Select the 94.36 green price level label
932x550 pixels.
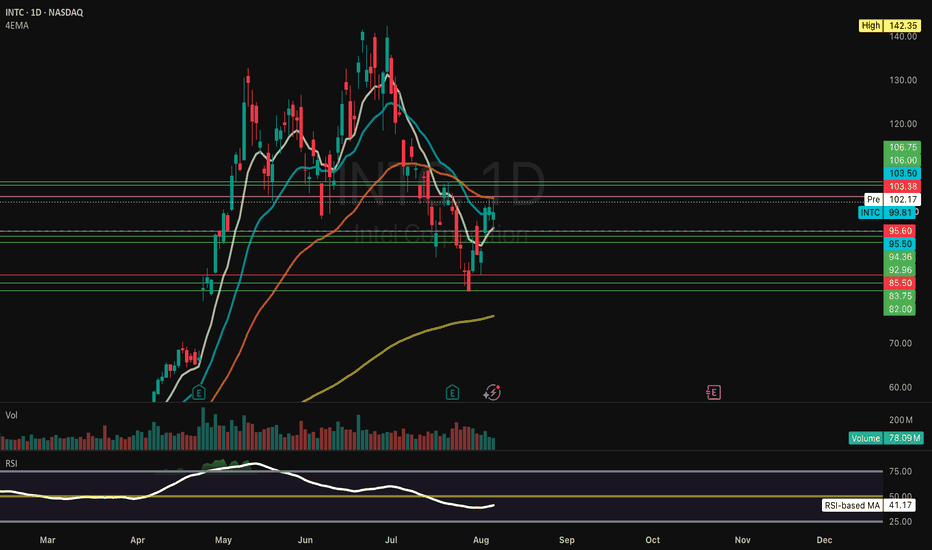(899, 257)
